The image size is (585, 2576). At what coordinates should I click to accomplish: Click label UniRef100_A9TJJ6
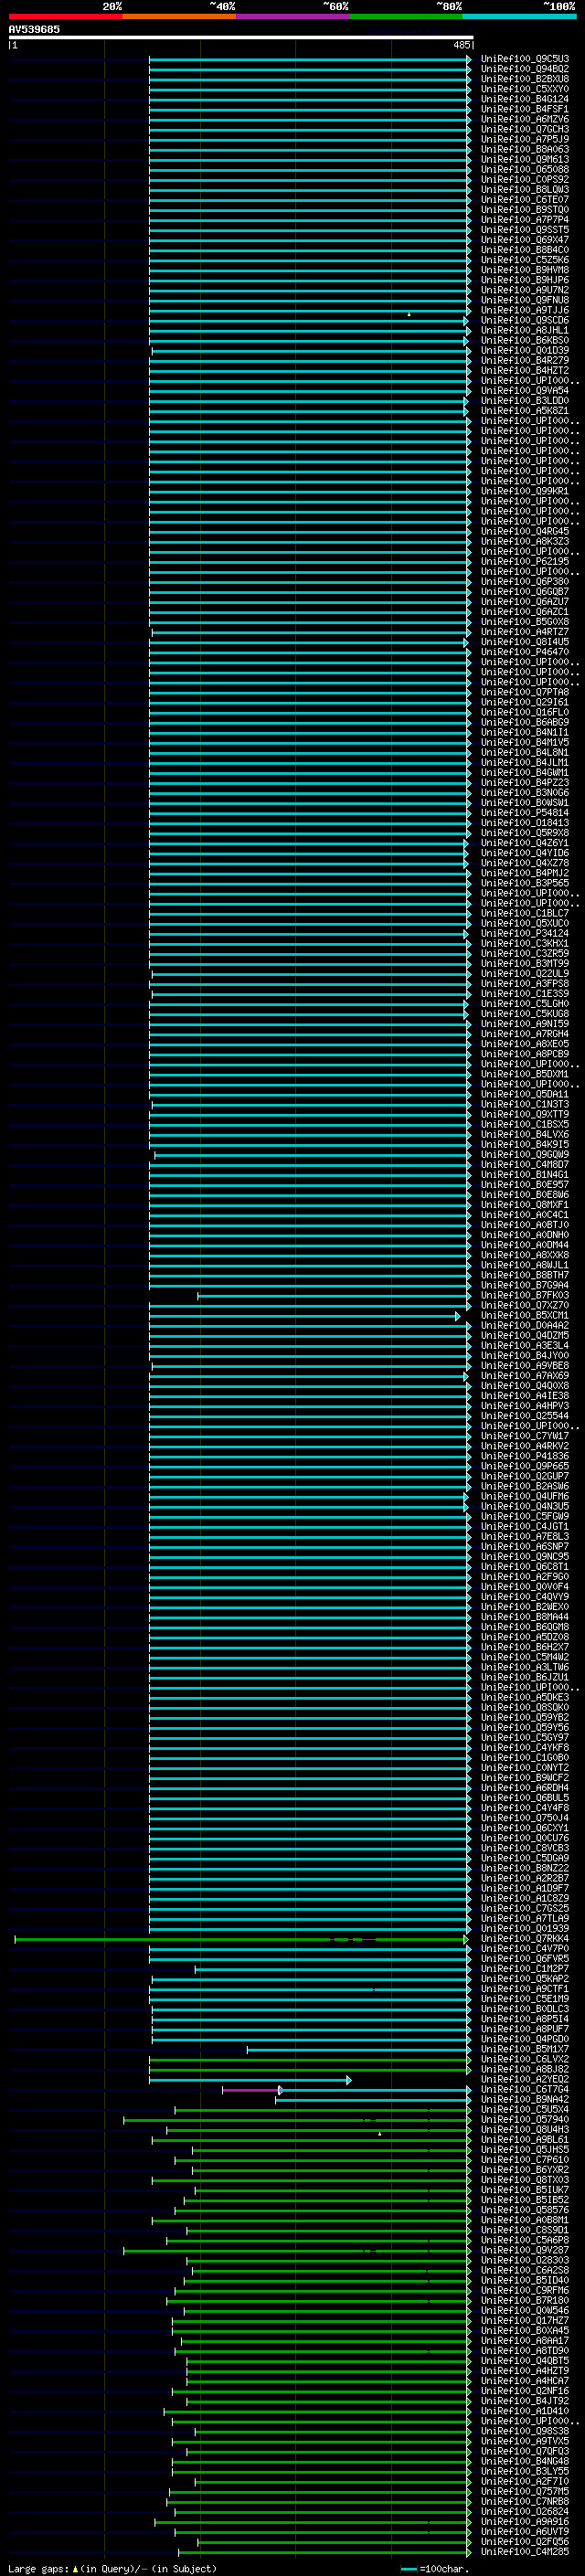(525, 310)
